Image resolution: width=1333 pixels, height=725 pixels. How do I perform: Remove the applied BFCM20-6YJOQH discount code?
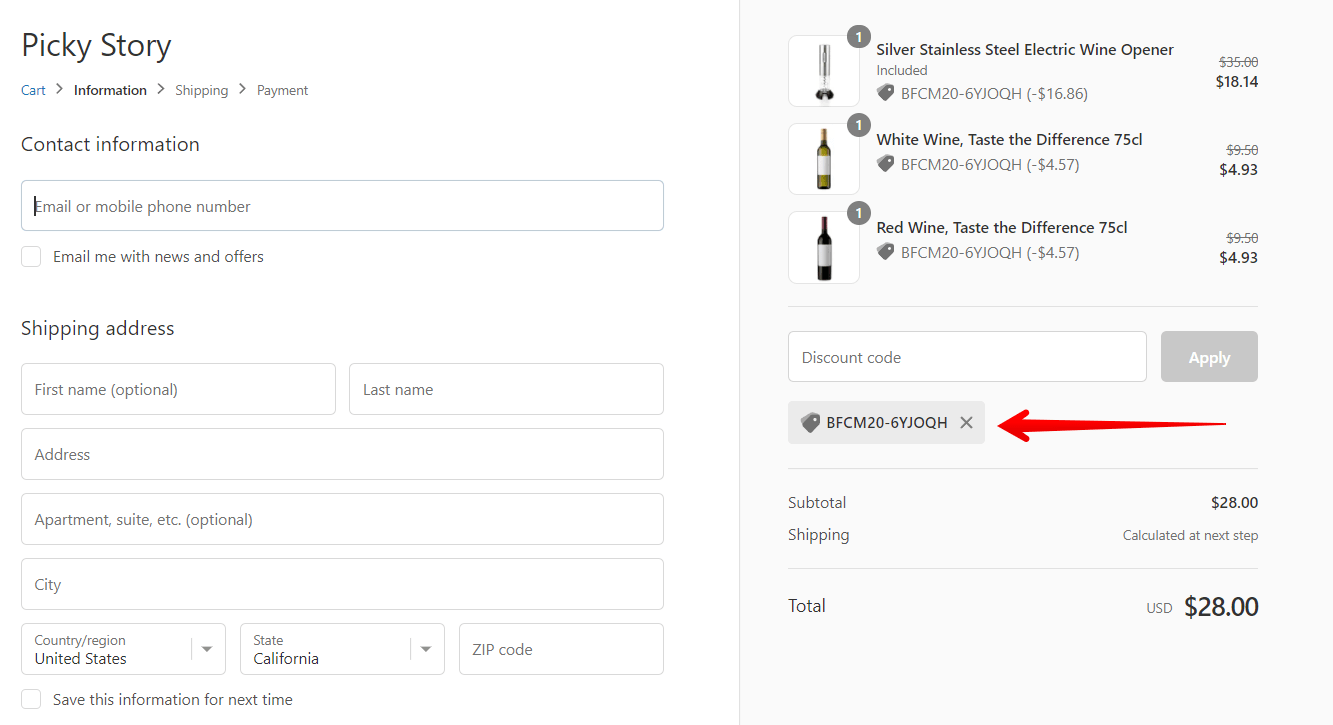966,422
